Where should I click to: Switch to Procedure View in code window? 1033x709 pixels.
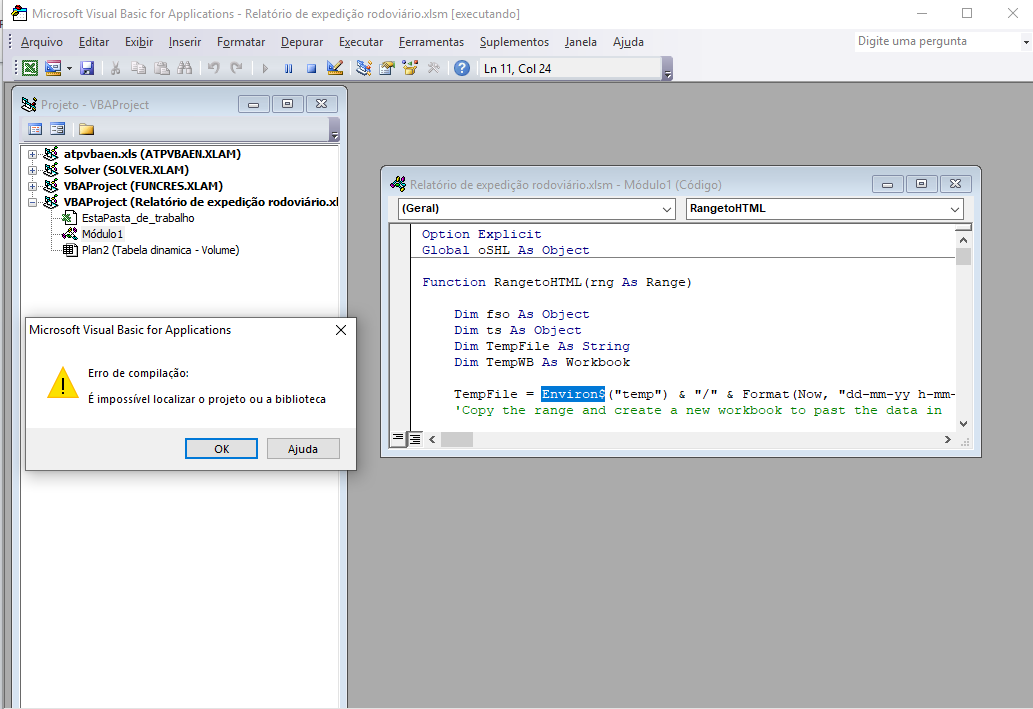398,438
